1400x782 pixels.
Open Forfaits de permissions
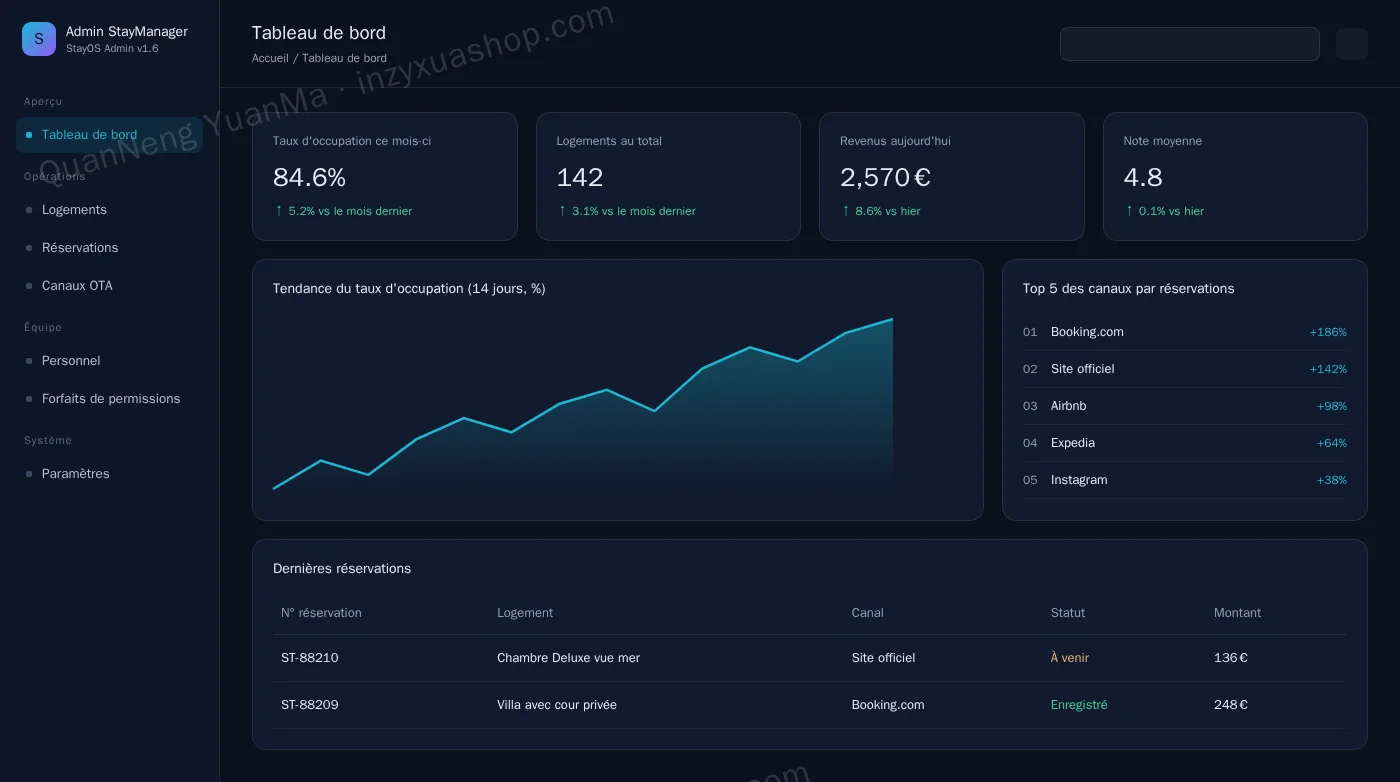[109, 399]
